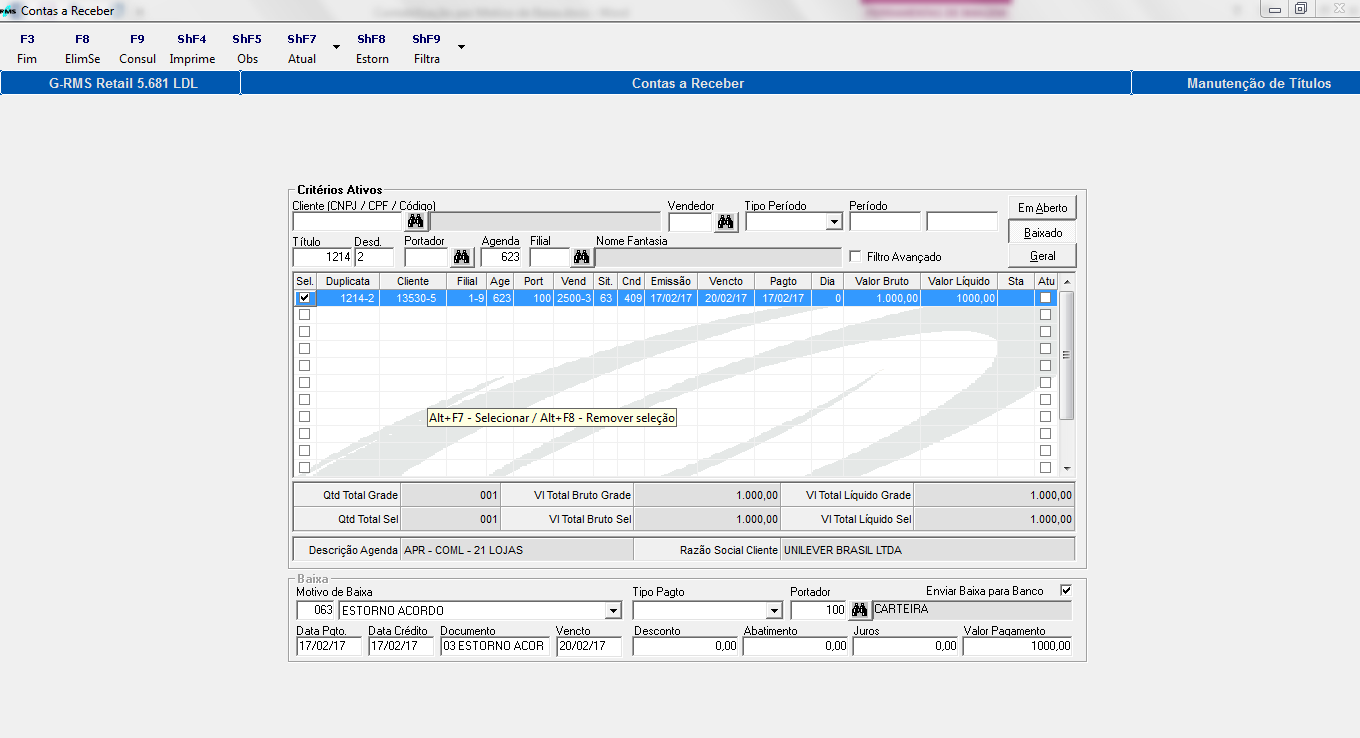Open the Tipo Período dropdown
Image resolution: width=1360 pixels, height=738 pixels.
(x=834, y=222)
